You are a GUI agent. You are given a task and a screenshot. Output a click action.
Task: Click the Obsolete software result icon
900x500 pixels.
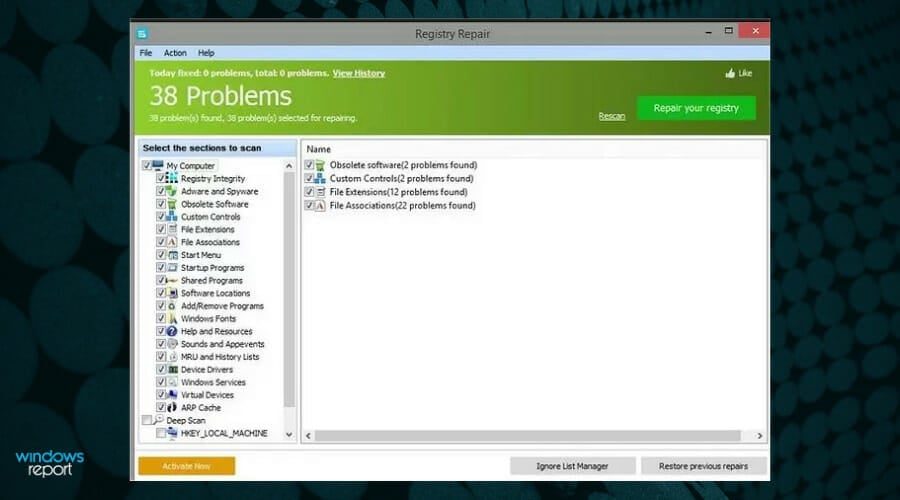(320, 165)
